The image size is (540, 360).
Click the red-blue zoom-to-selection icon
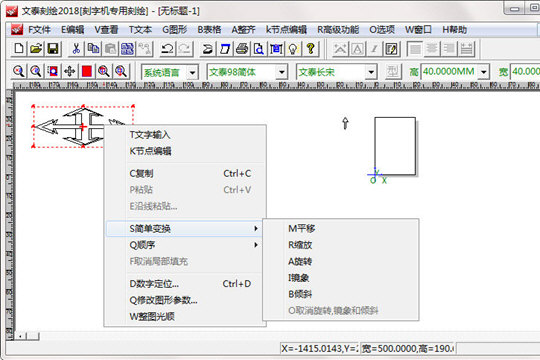[x=53, y=72]
